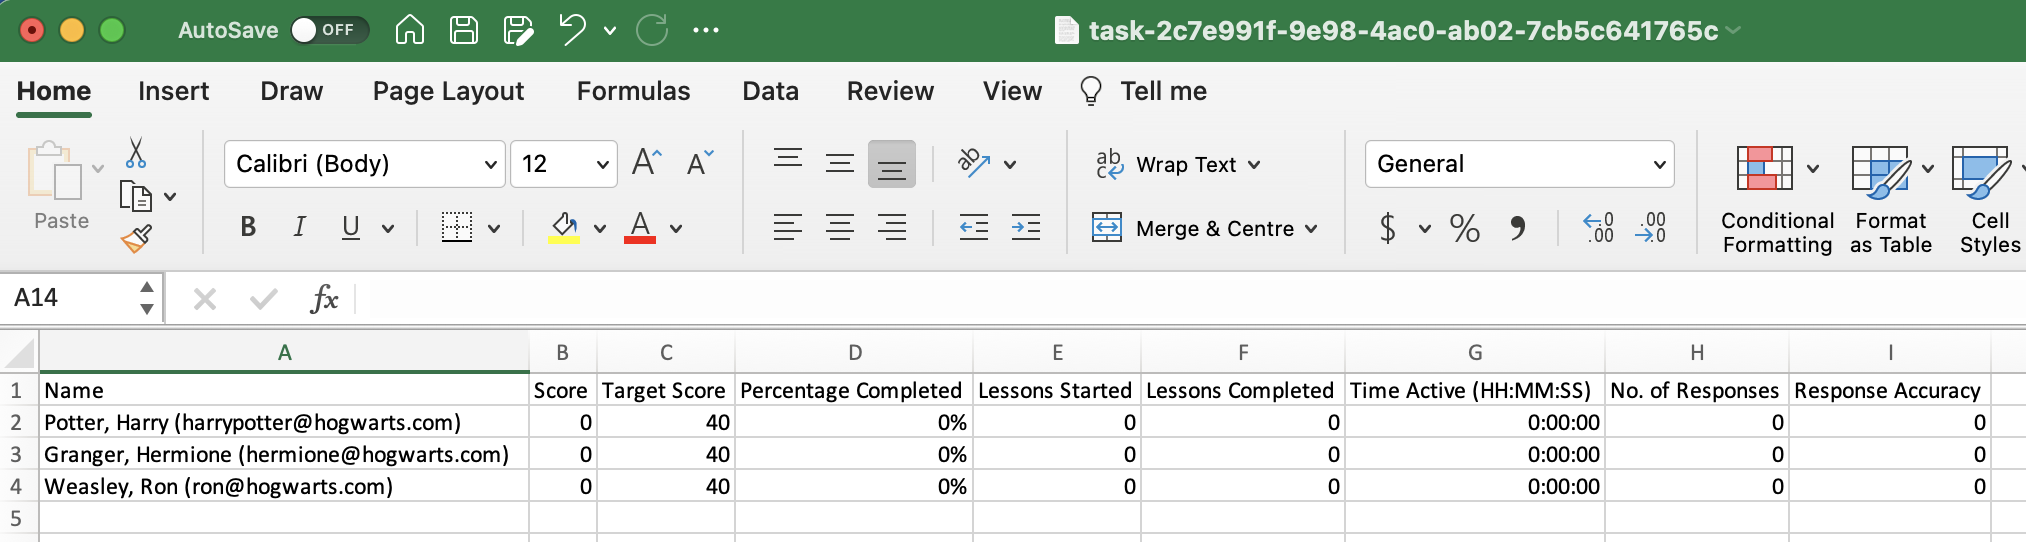Viewport: 2026px width, 542px height.
Task: Click the Format as Table button
Action: coord(1890,200)
